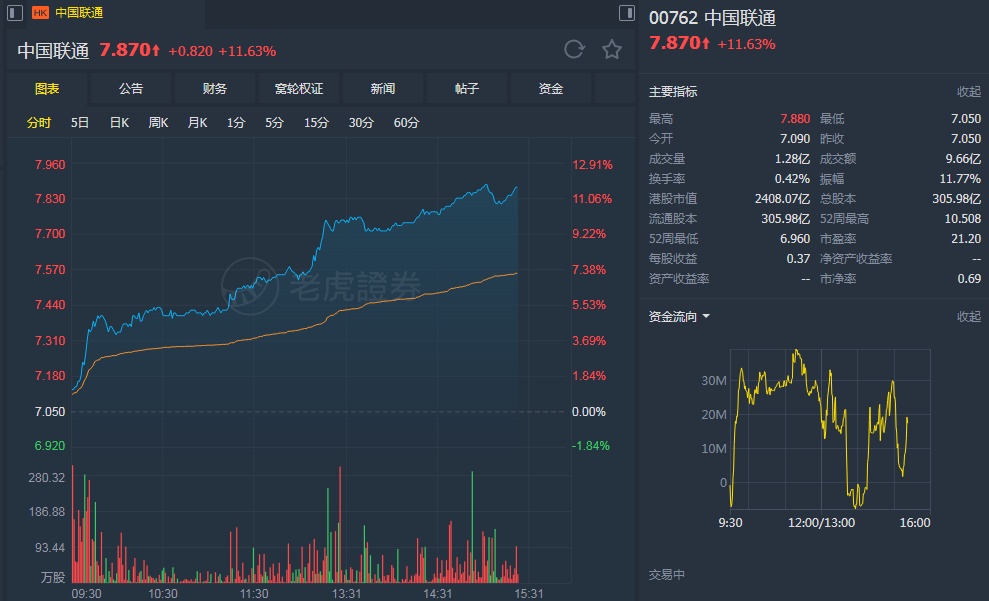
Task: Click the HK market badge icon
Action: pos(40,13)
